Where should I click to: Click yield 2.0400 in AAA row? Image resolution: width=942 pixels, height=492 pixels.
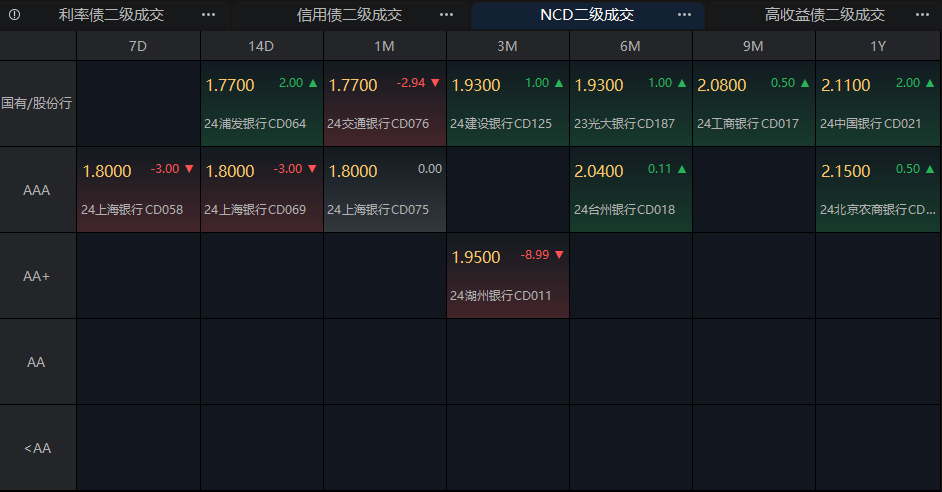click(599, 171)
